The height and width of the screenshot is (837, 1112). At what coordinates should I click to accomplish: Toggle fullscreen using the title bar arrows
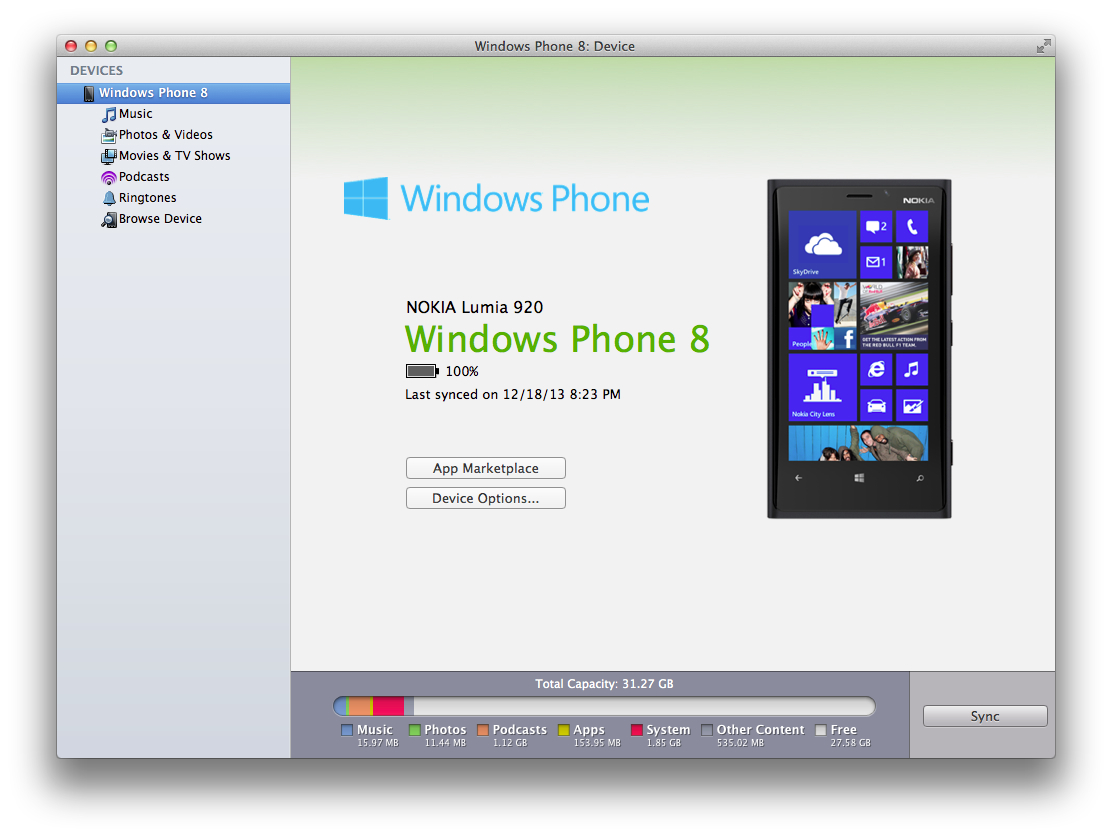pos(1043,46)
